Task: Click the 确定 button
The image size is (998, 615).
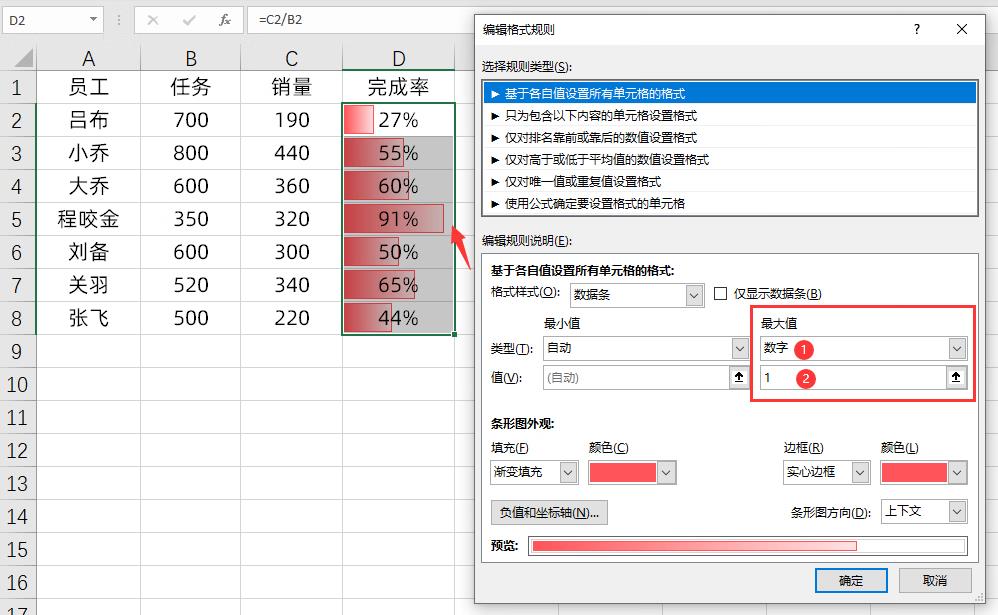Action: (851, 580)
